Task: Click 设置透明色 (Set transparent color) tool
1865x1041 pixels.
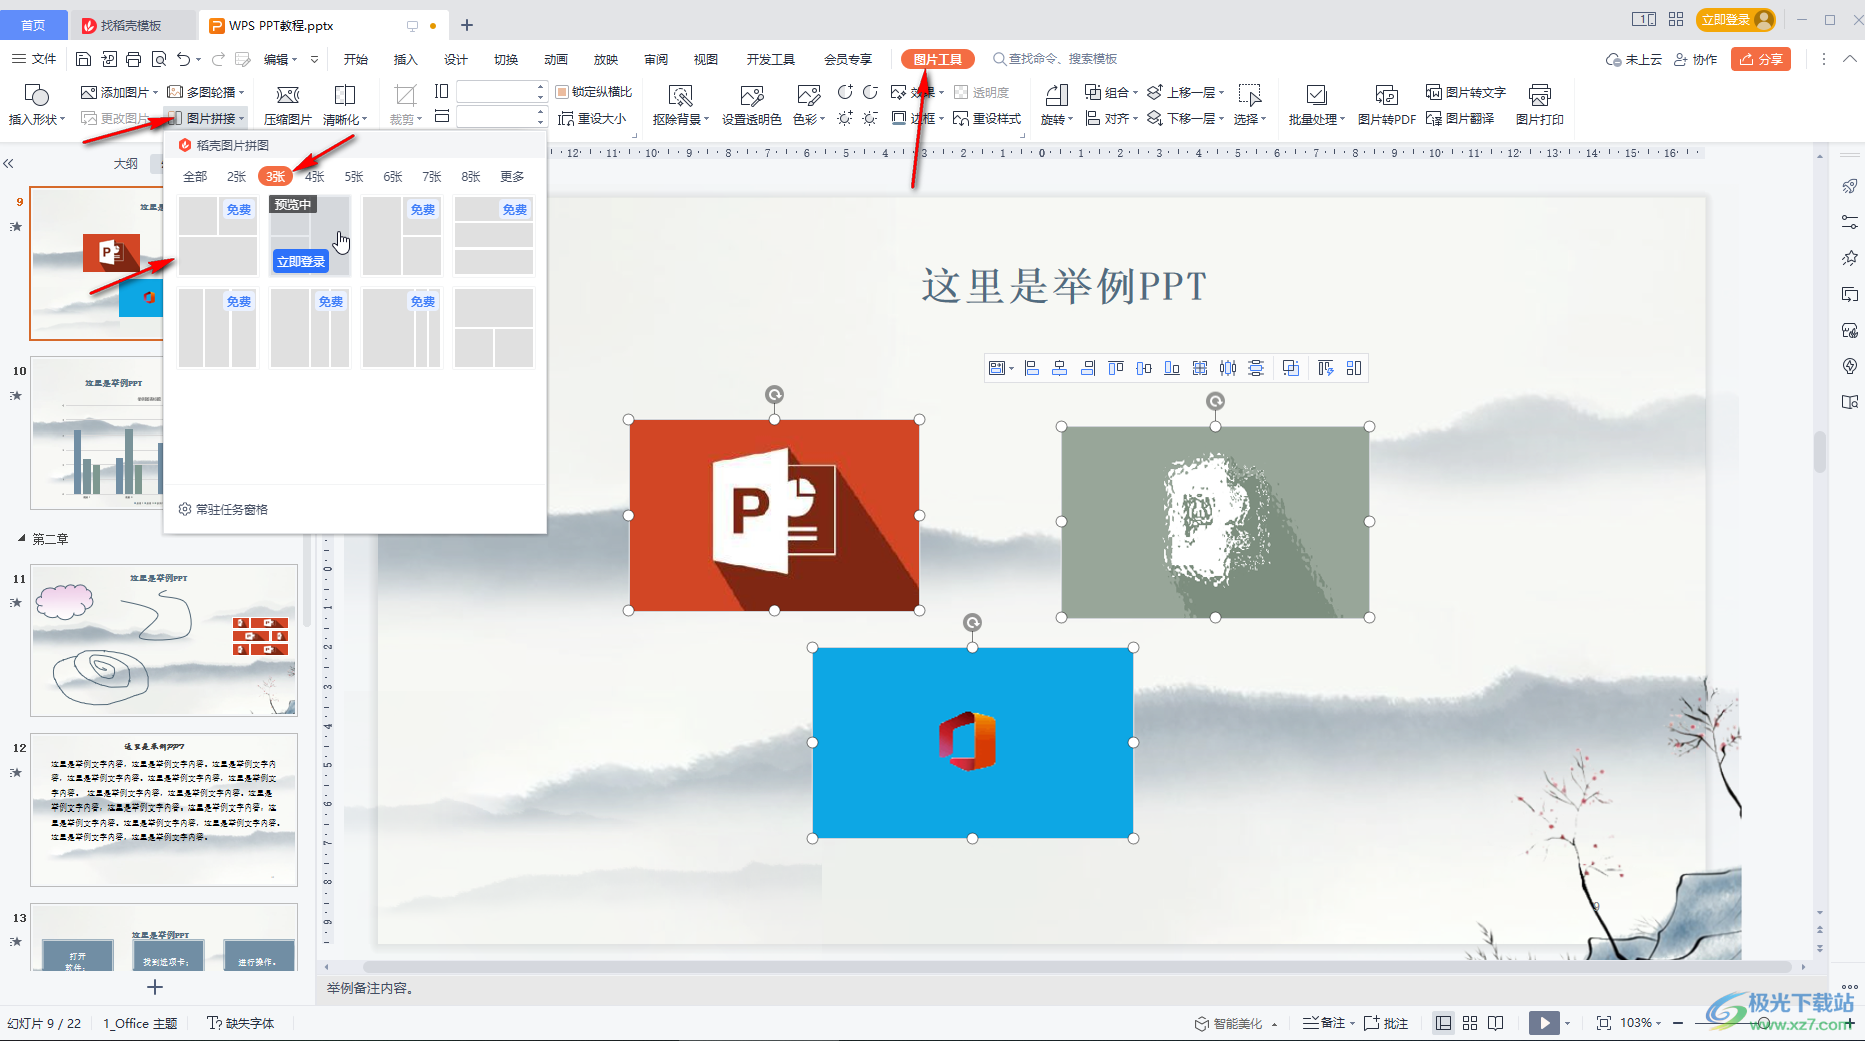Action: (752, 105)
